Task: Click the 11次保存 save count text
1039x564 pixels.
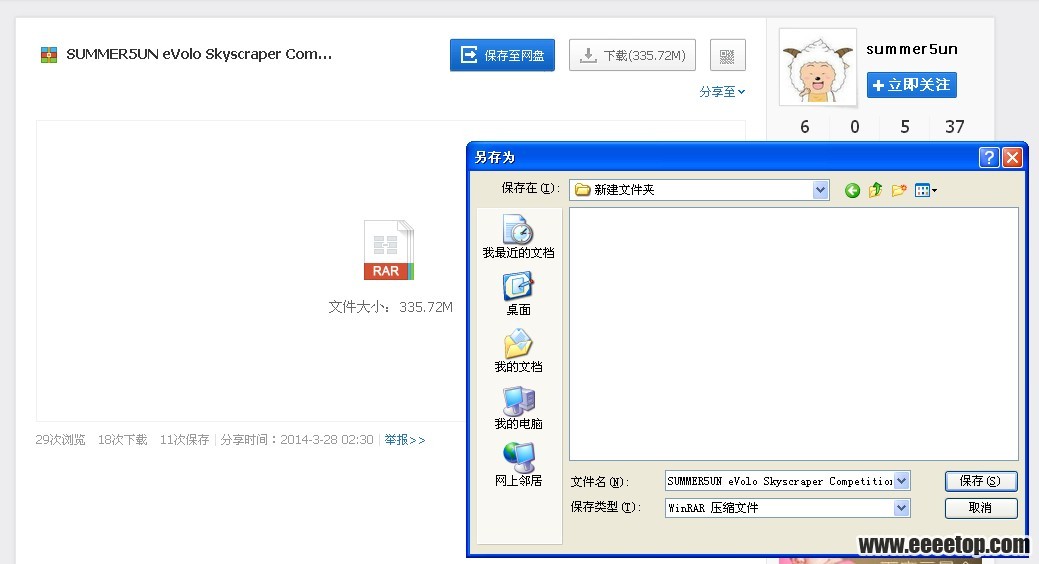Action: coord(184,439)
